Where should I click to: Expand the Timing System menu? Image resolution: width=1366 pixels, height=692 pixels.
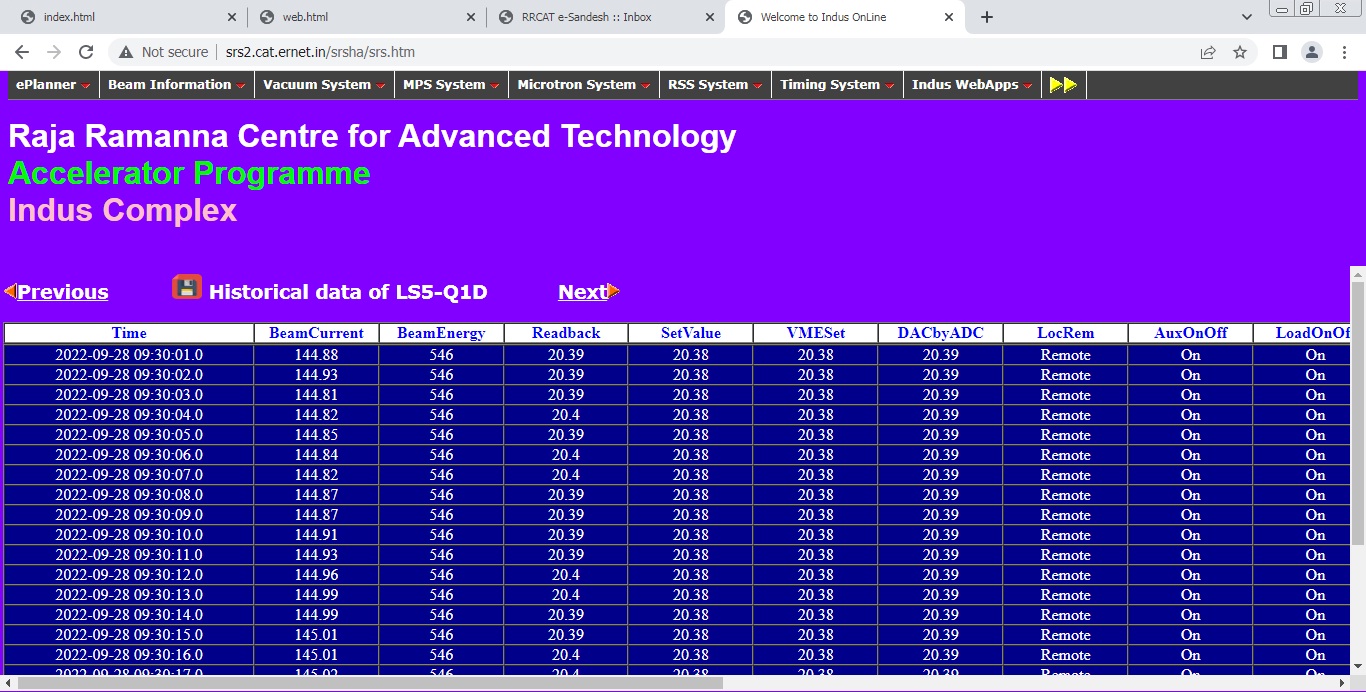[x=838, y=85]
